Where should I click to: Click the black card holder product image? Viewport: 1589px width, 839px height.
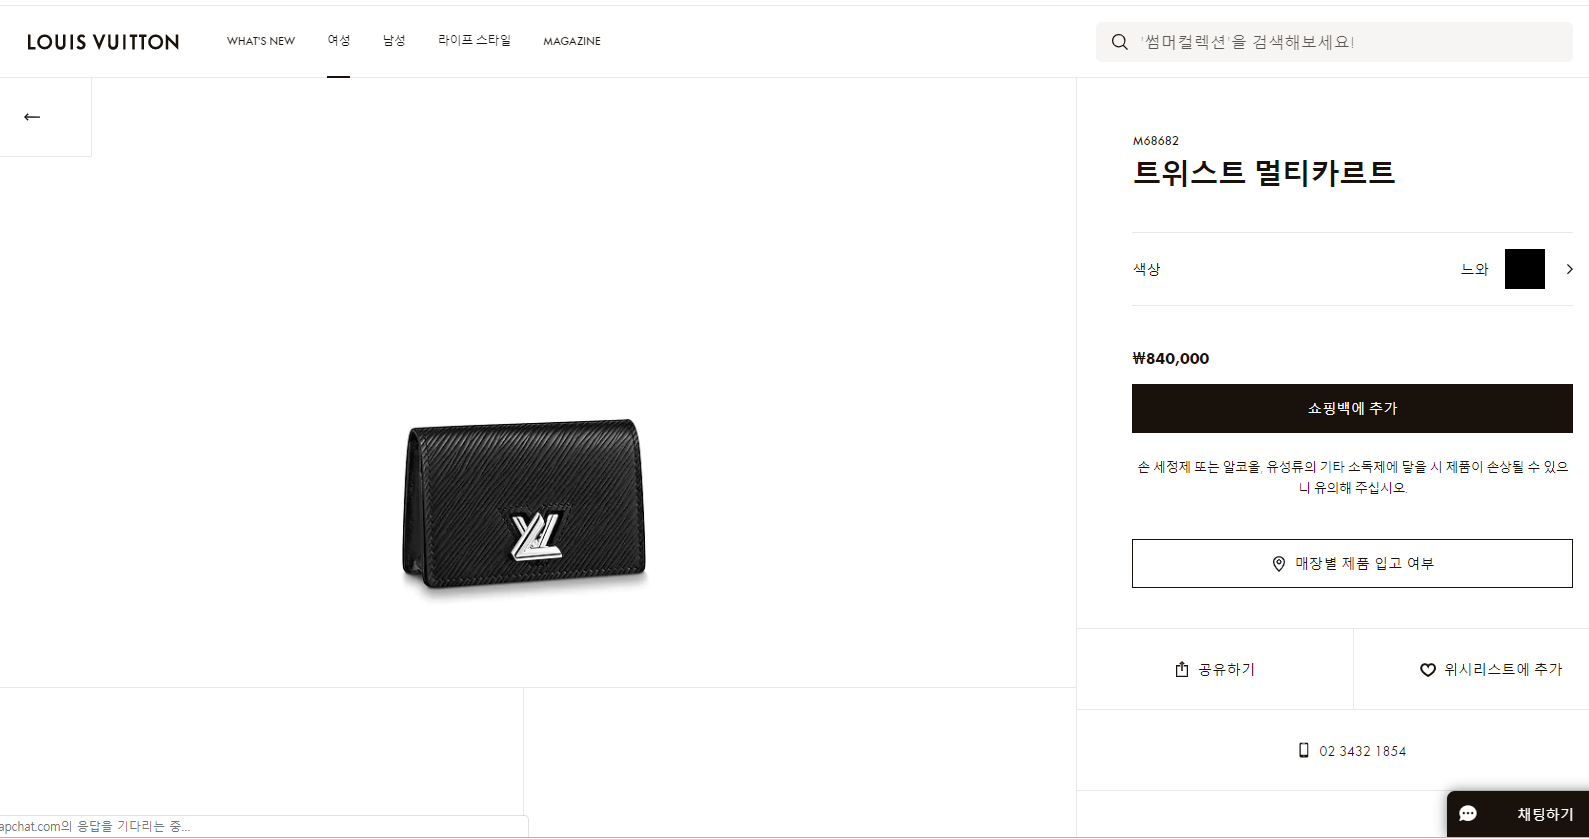(525, 503)
